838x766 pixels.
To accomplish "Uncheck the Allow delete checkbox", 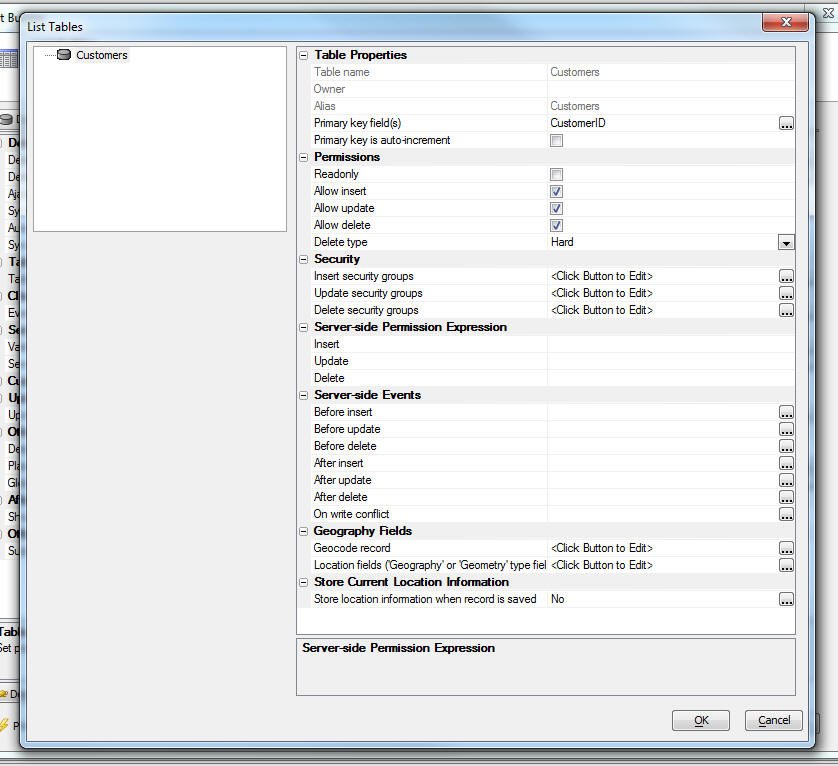I will [x=557, y=226].
